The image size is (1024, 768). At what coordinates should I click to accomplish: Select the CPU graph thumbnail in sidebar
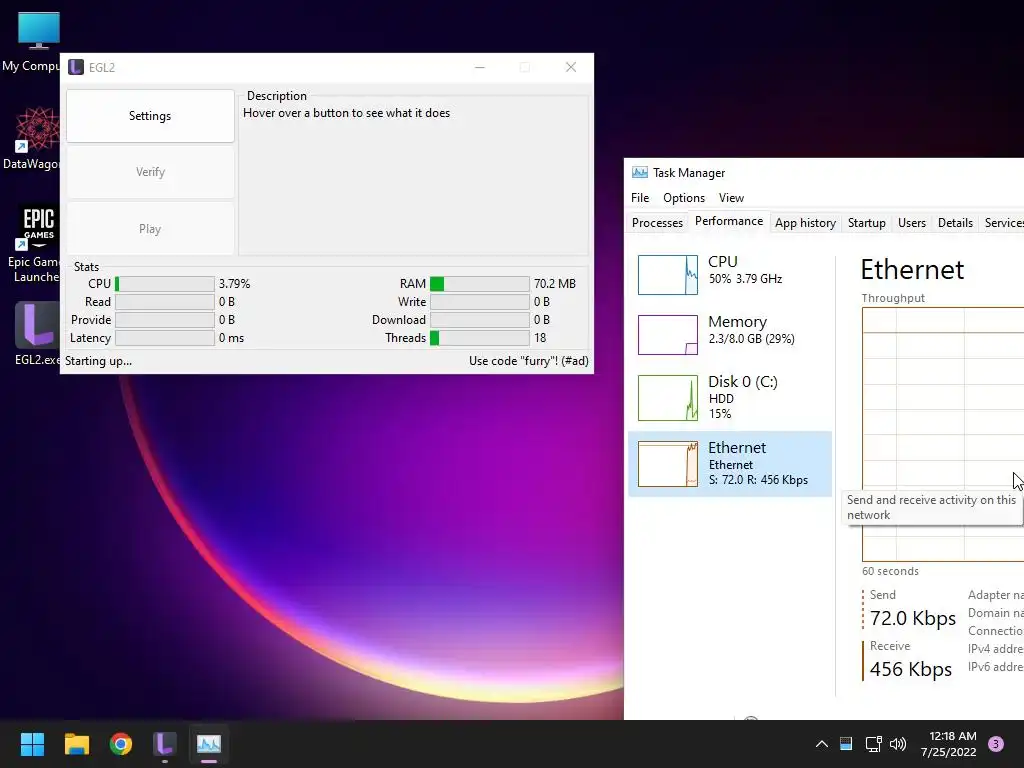click(667, 275)
